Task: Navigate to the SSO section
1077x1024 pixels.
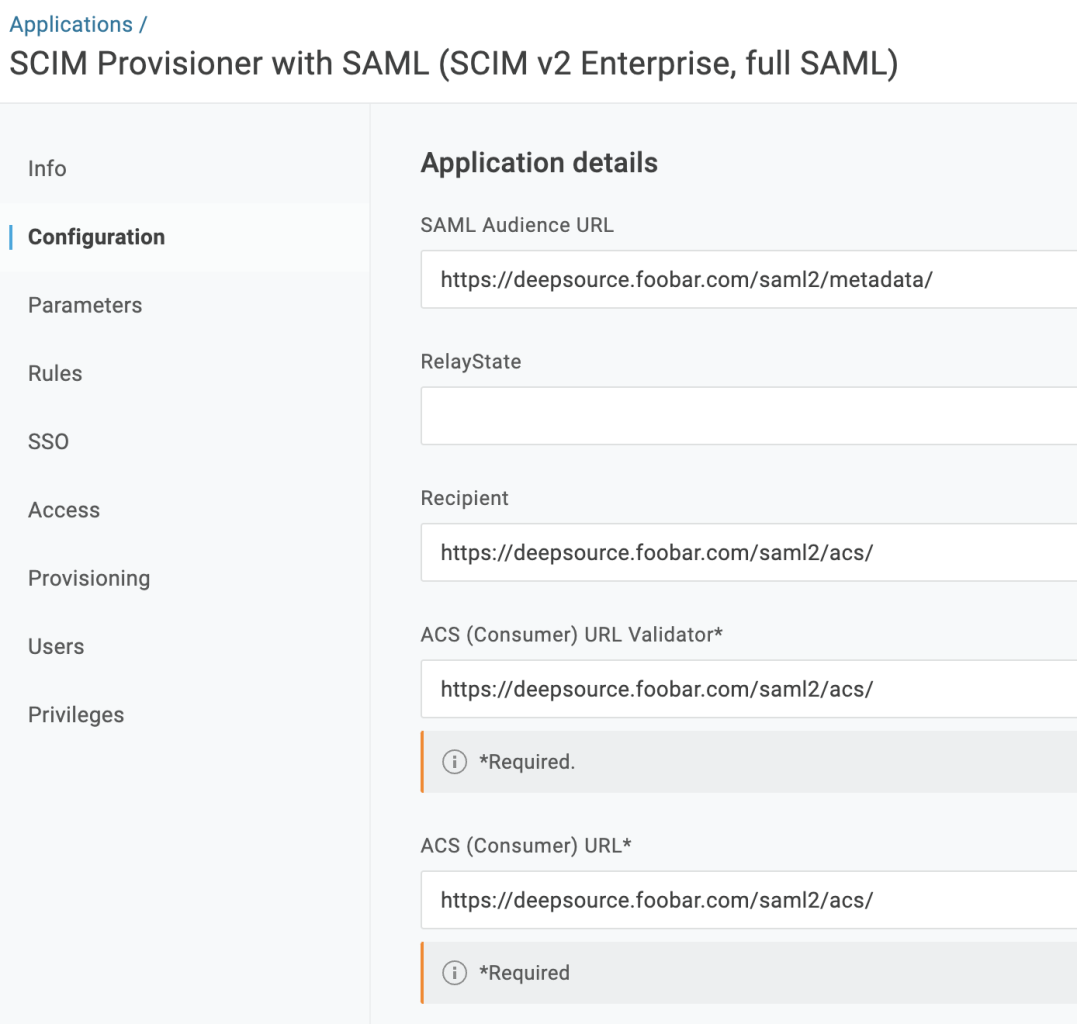Action: point(48,442)
